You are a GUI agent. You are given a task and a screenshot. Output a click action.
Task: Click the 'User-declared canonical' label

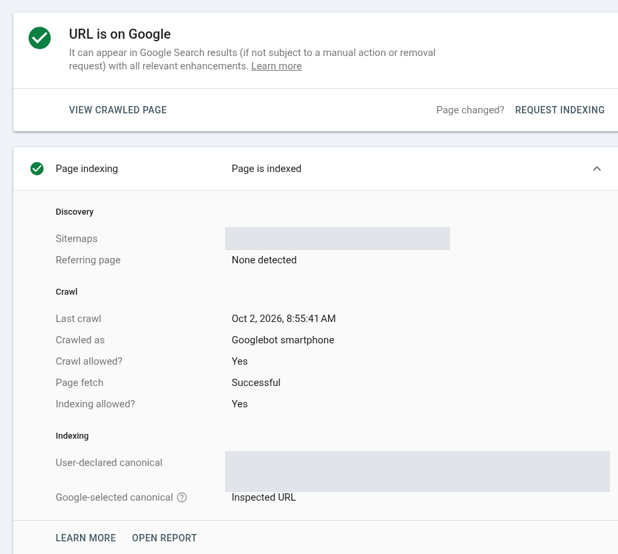(109, 463)
